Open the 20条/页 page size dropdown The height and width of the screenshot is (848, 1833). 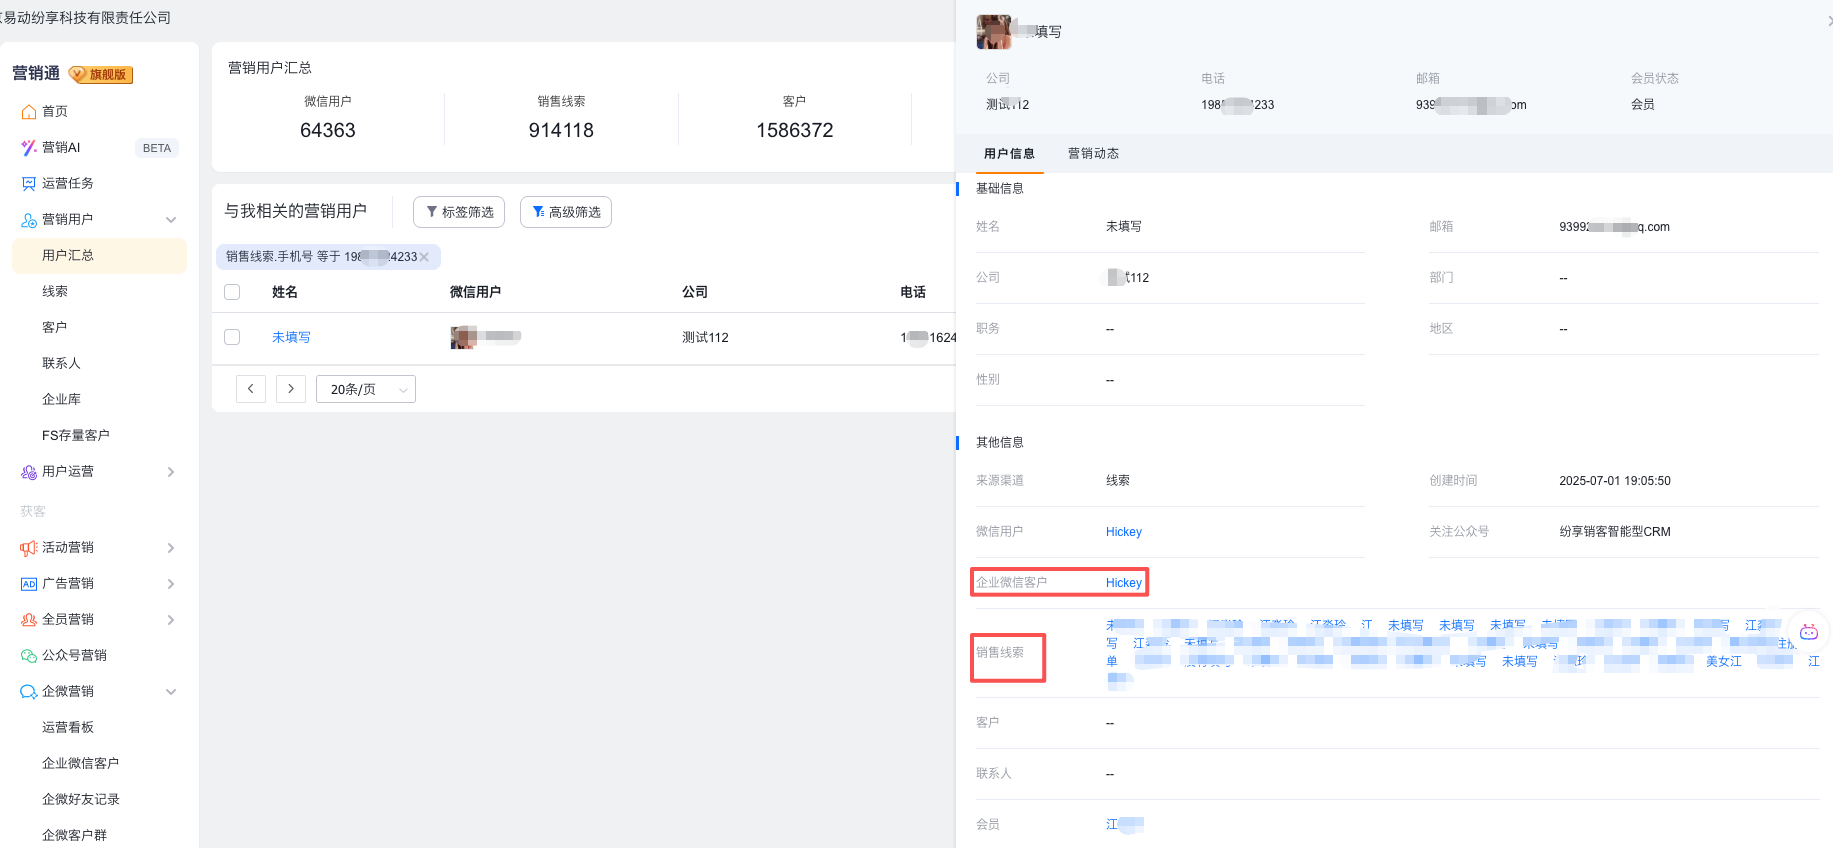(x=365, y=389)
